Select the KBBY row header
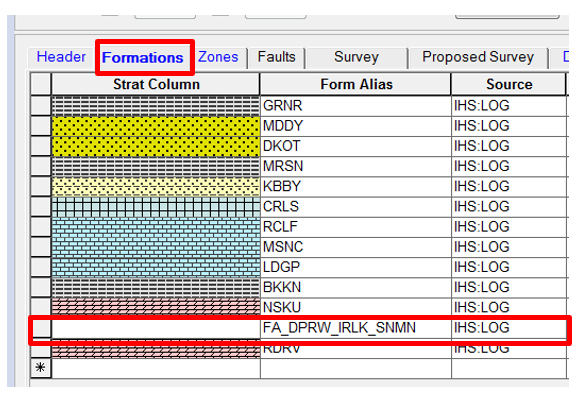The width and height of the screenshot is (577, 397). [40, 187]
